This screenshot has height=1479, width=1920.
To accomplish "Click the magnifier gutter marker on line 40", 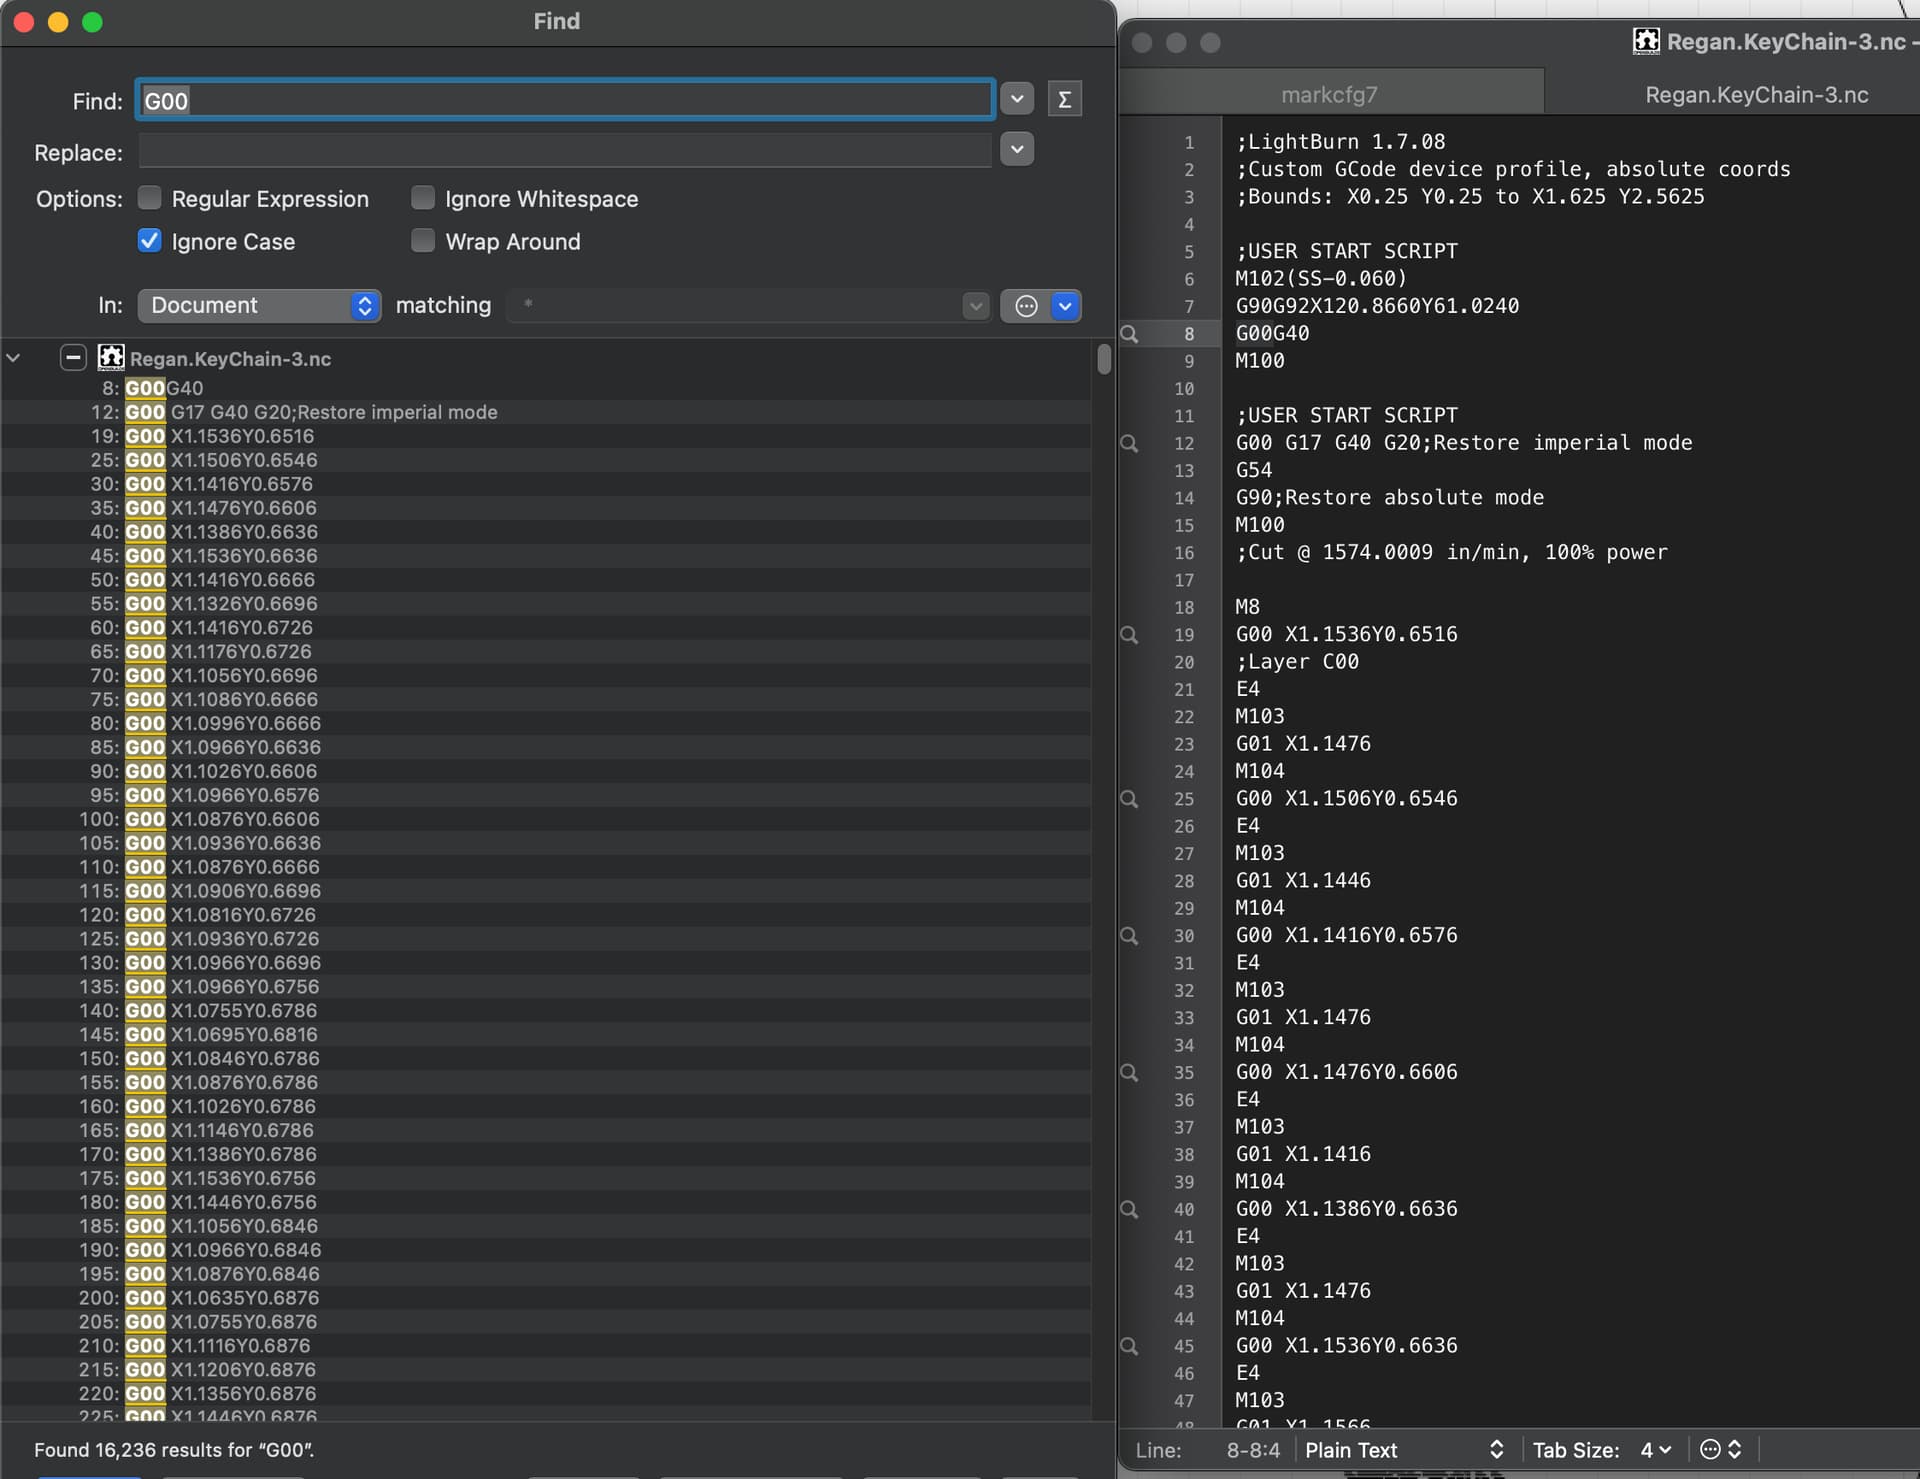I will [x=1130, y=1209].
